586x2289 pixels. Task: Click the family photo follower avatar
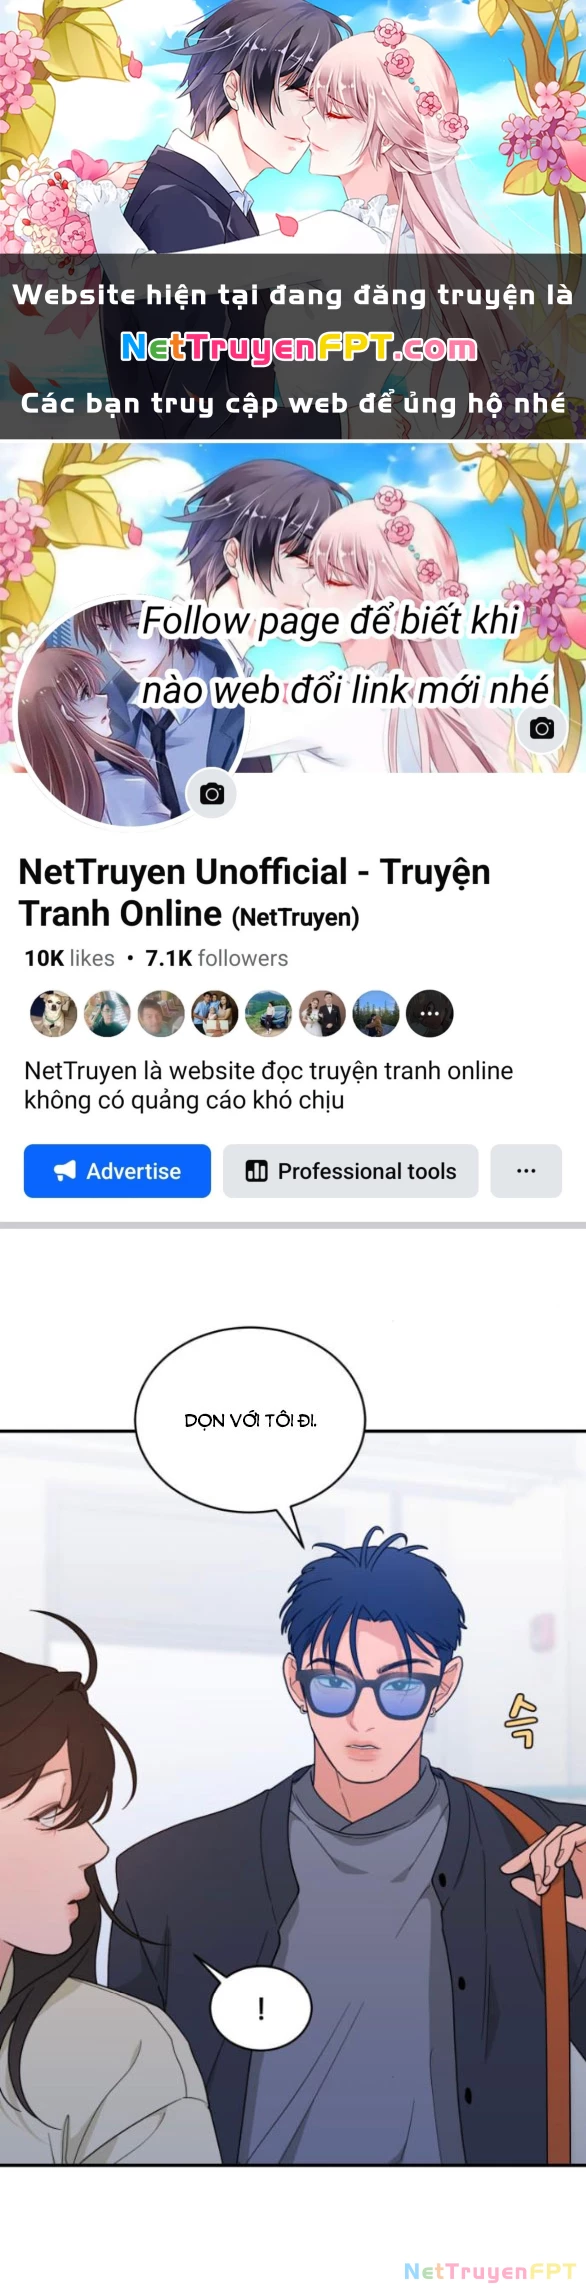[214, 1013]
